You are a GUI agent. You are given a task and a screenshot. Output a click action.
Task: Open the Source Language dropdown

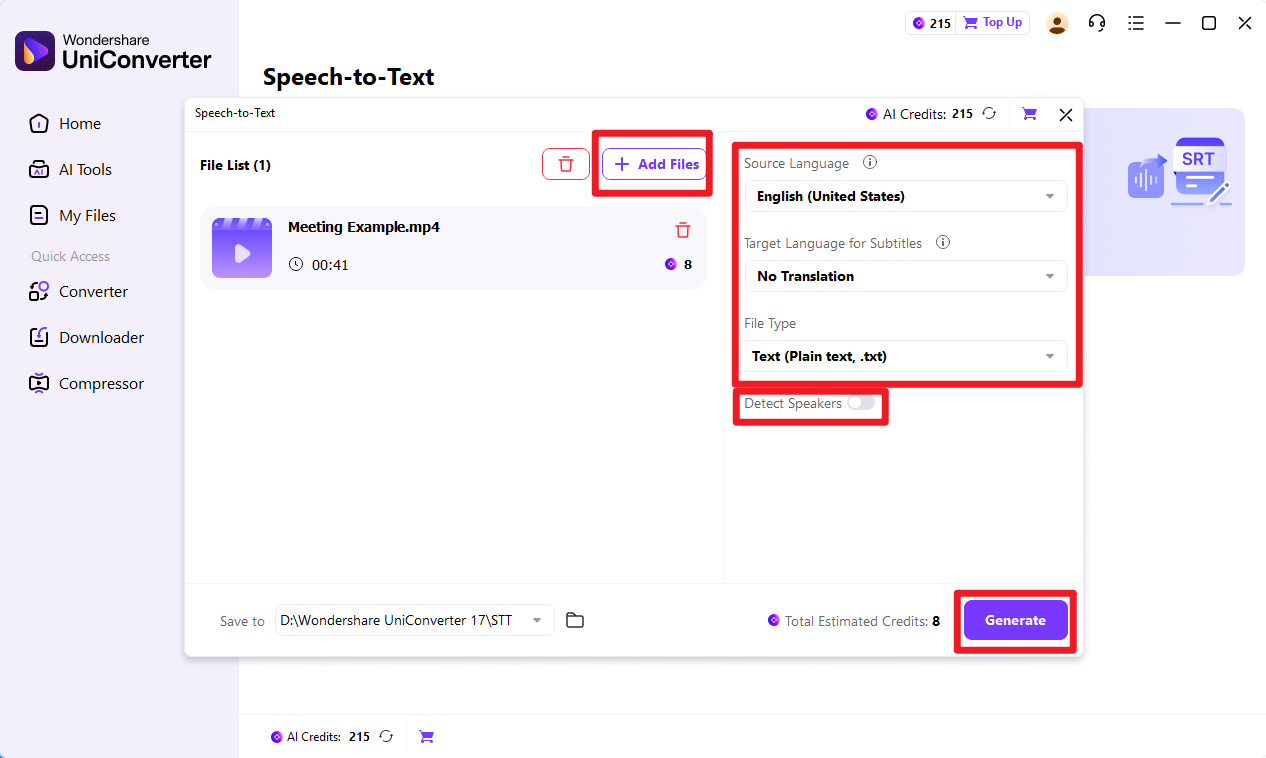pyautogui.click(x=905, y=196)
